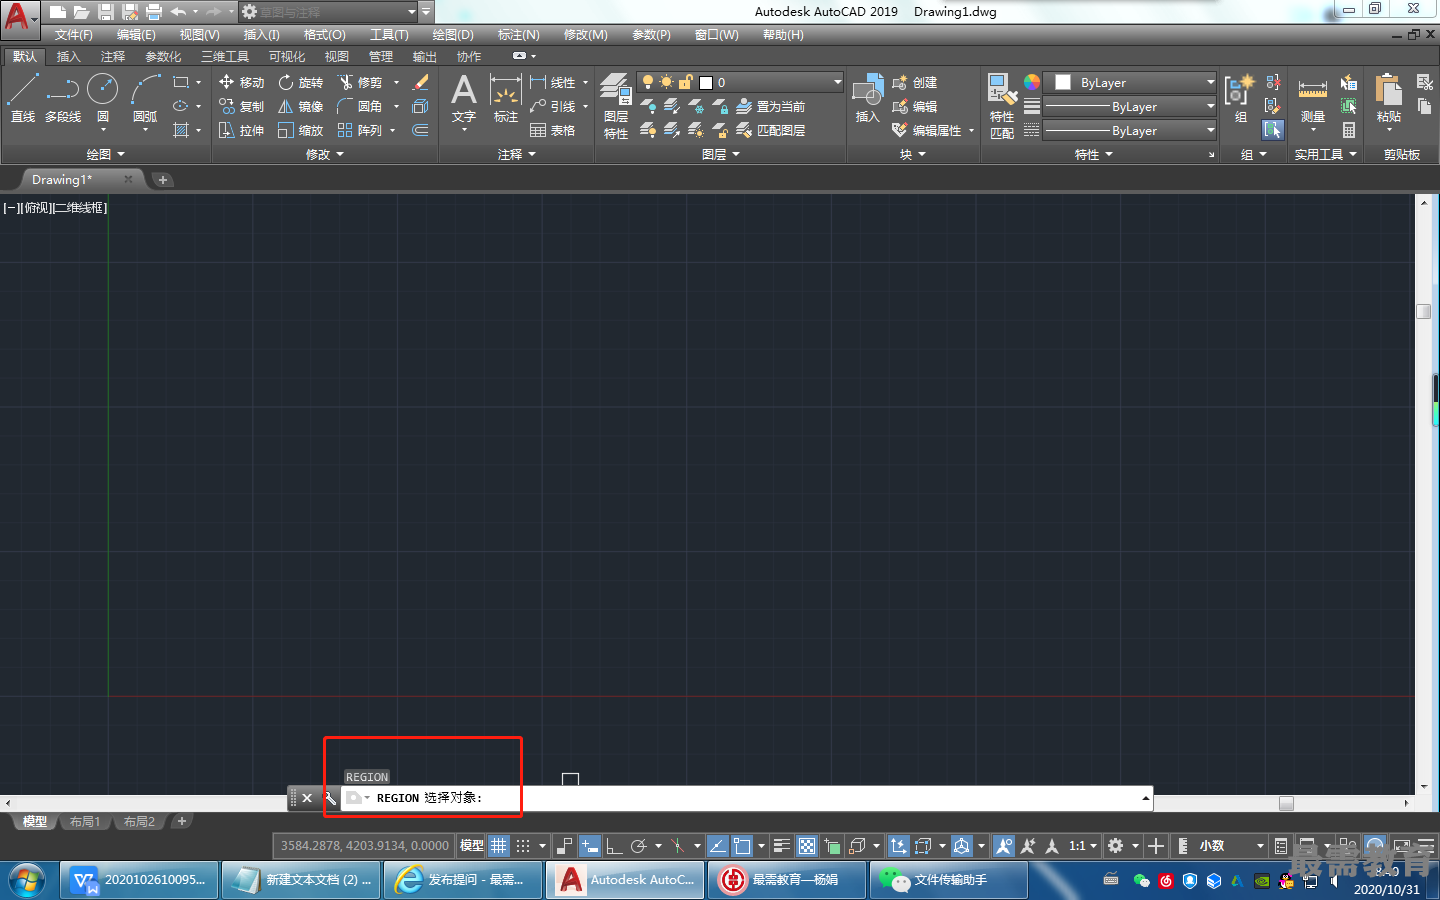This screenshot has height=900, width=1440.
Task: Toggle transparency display in status bar
Action: coord(807,846)
